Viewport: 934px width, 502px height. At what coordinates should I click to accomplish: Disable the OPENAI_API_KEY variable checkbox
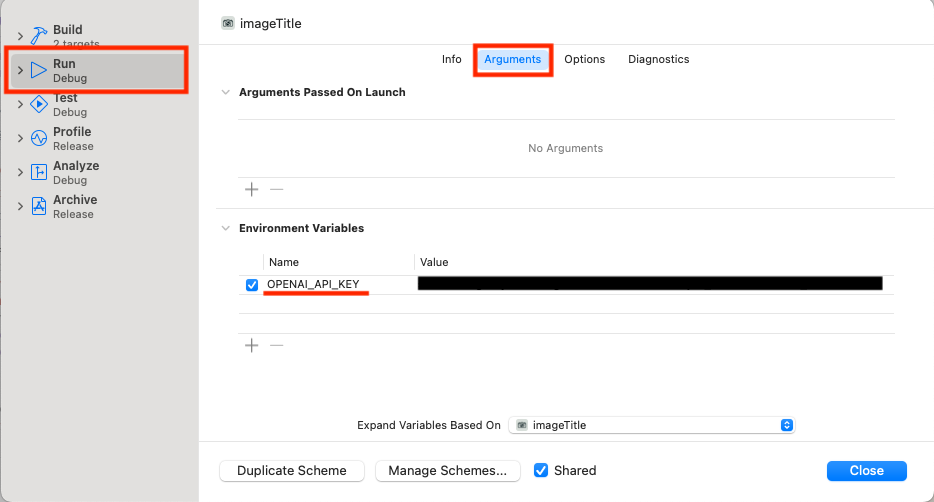pyautogui.click(x=252, y=285)
